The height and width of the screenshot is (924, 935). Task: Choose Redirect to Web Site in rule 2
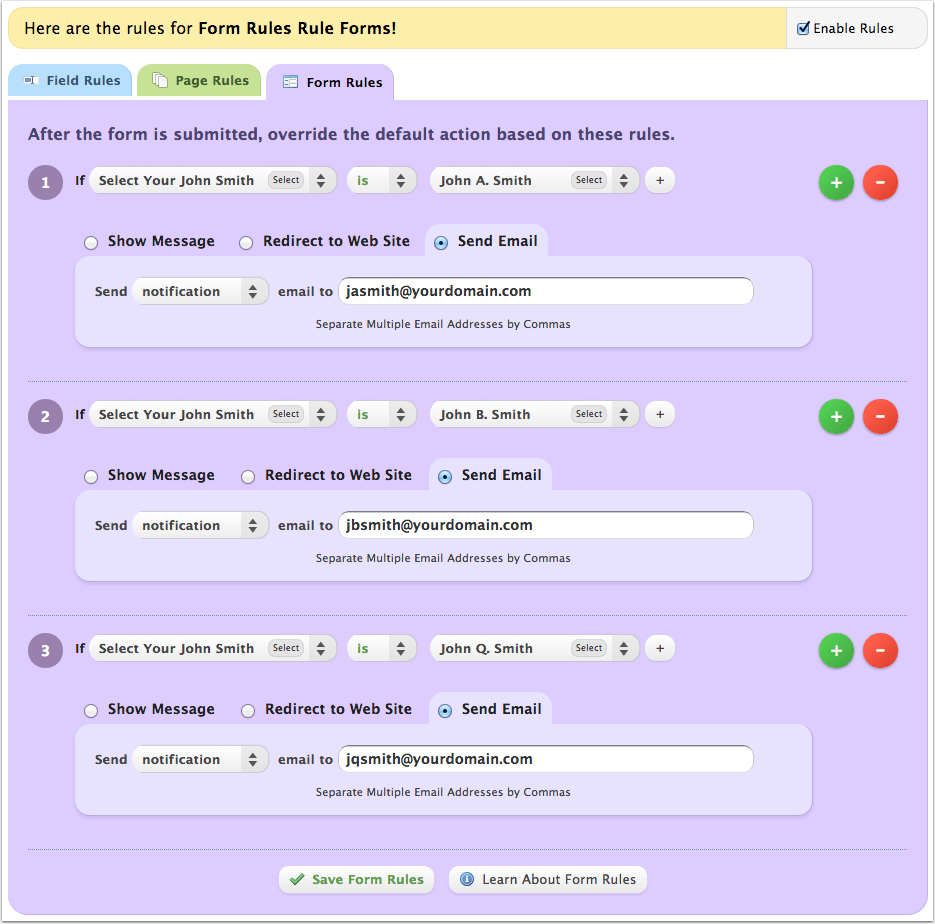click(x=248, y=476)
